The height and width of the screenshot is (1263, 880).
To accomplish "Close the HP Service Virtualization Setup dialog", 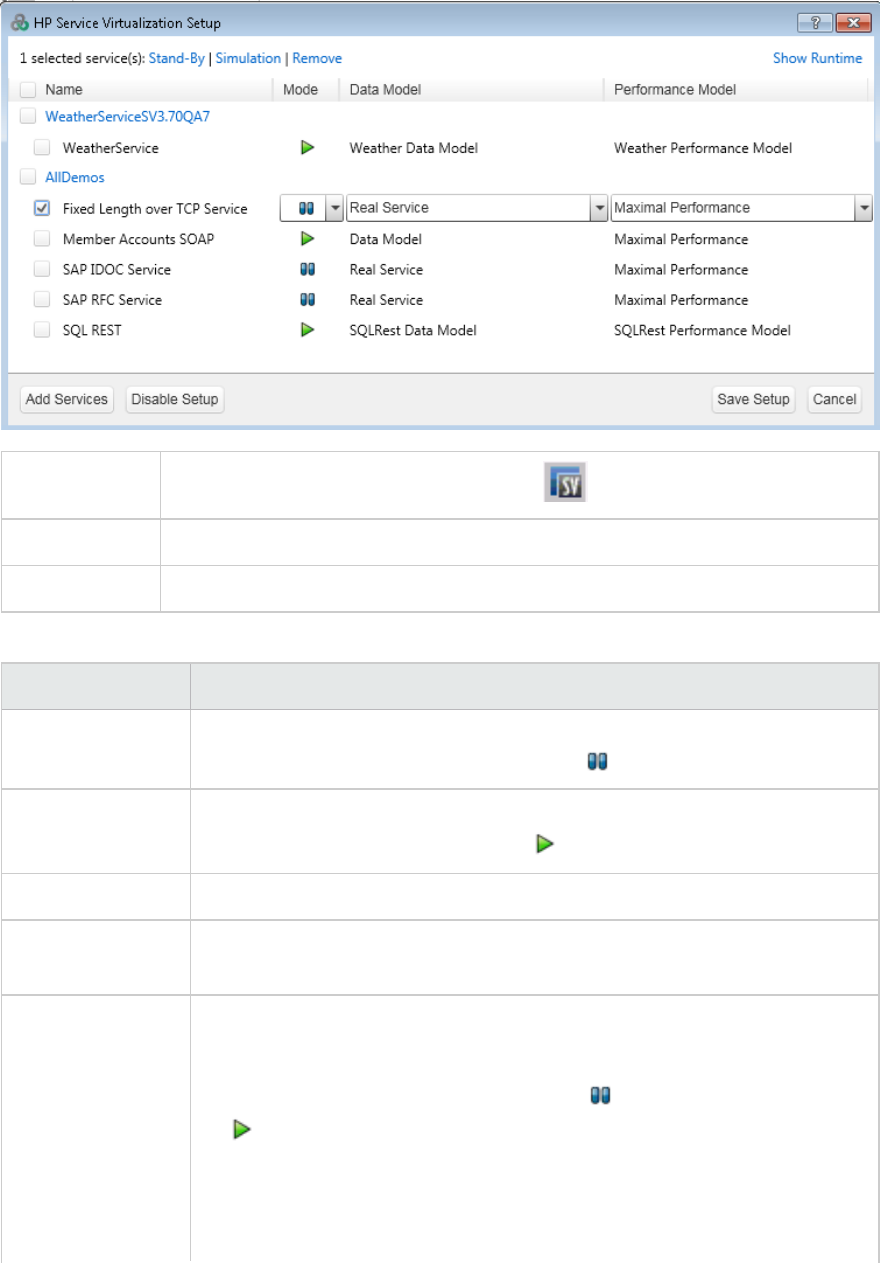I will [852, 22].
